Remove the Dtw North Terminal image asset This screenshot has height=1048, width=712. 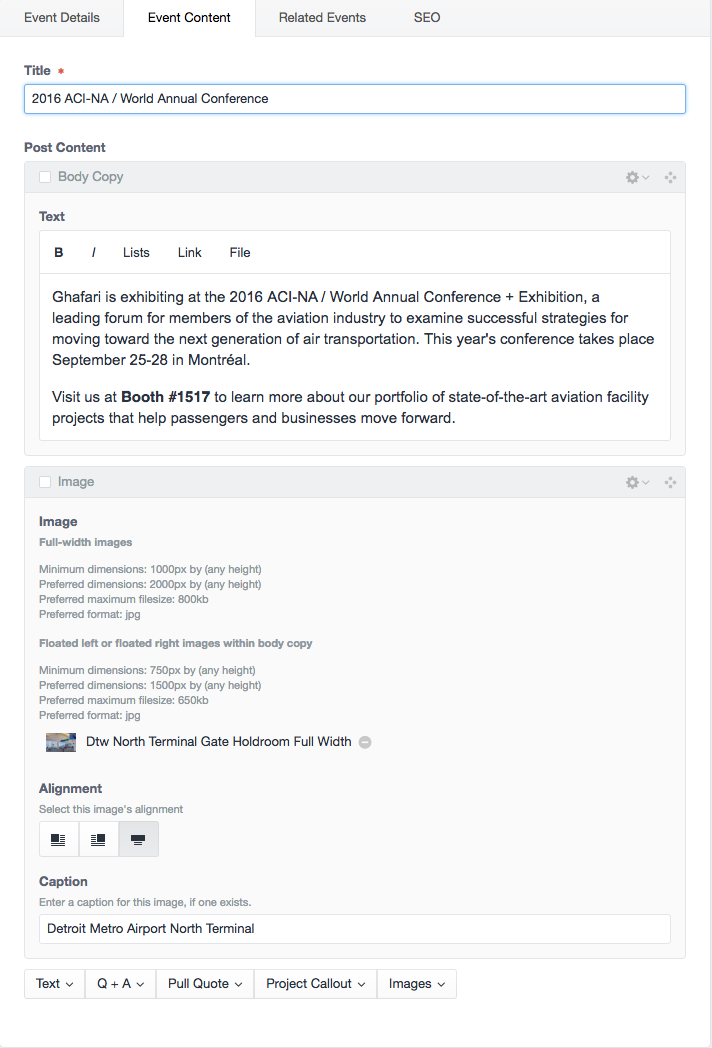365,742
